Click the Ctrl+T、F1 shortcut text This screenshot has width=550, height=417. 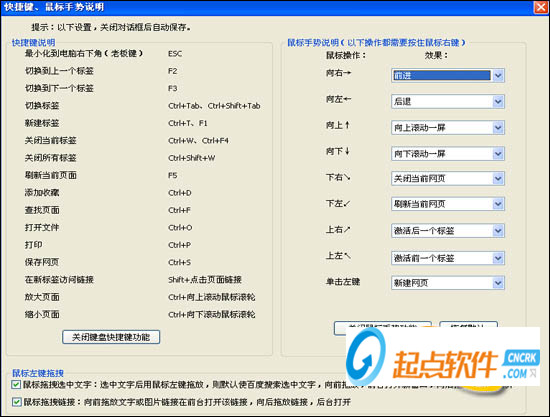point(188,123)
